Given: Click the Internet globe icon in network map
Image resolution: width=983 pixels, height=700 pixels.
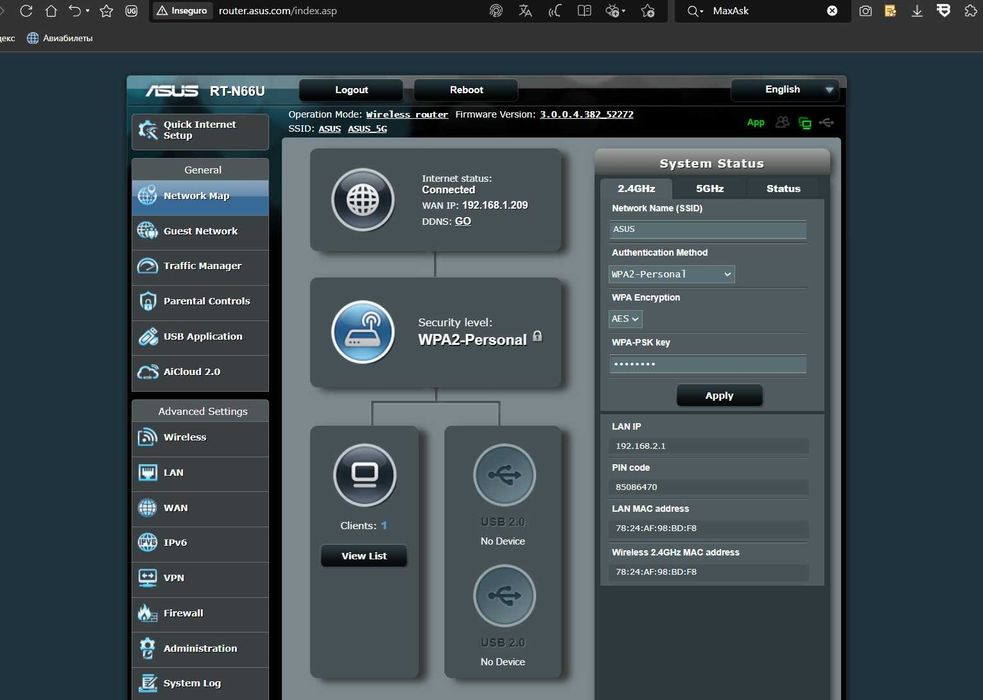Looking at the screenshot, I should (363, 201).
